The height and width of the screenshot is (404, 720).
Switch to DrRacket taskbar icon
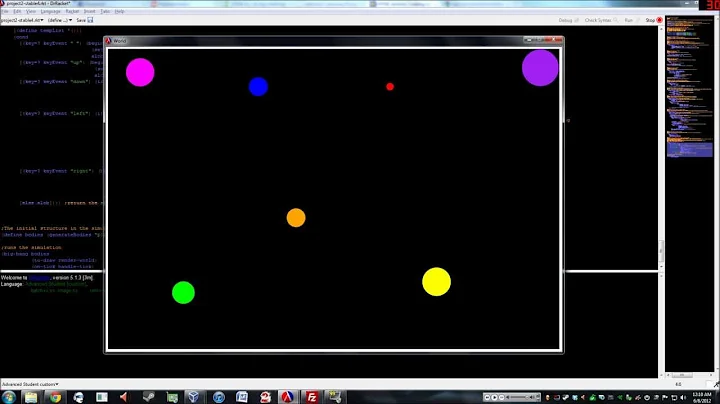pyautogui.click(x=287, y=397)
